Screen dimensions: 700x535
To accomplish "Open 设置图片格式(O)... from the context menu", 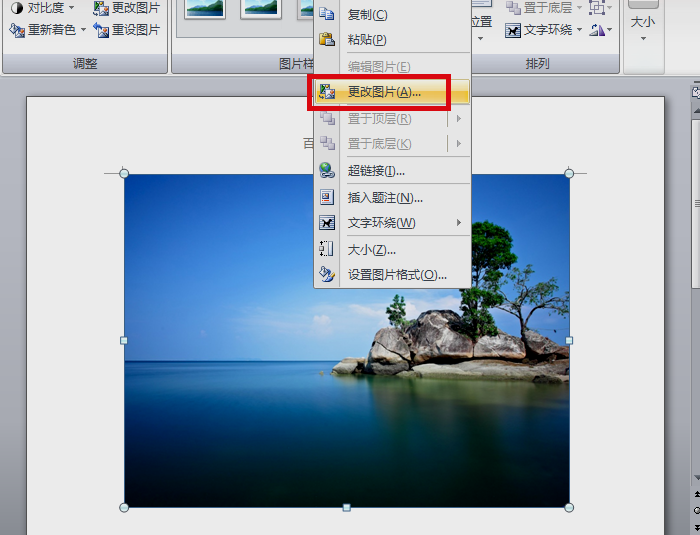I will [392, 275].
